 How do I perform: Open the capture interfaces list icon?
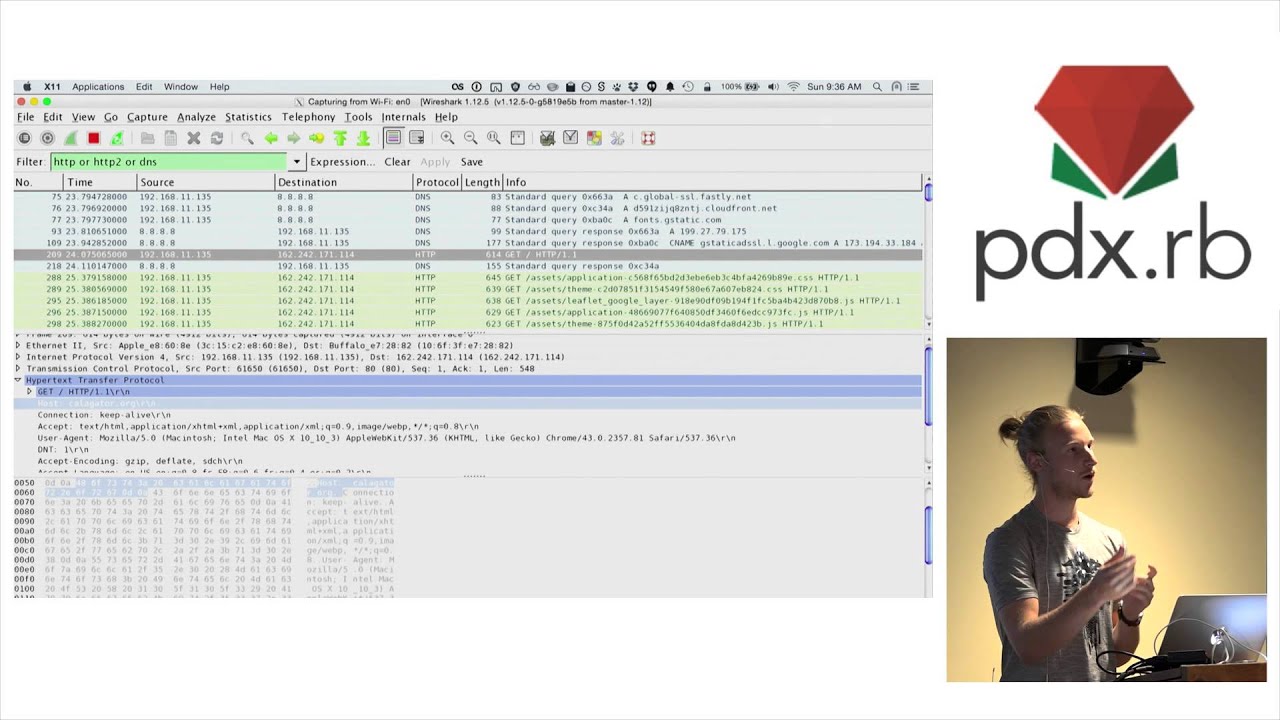(x=25, y=138)
